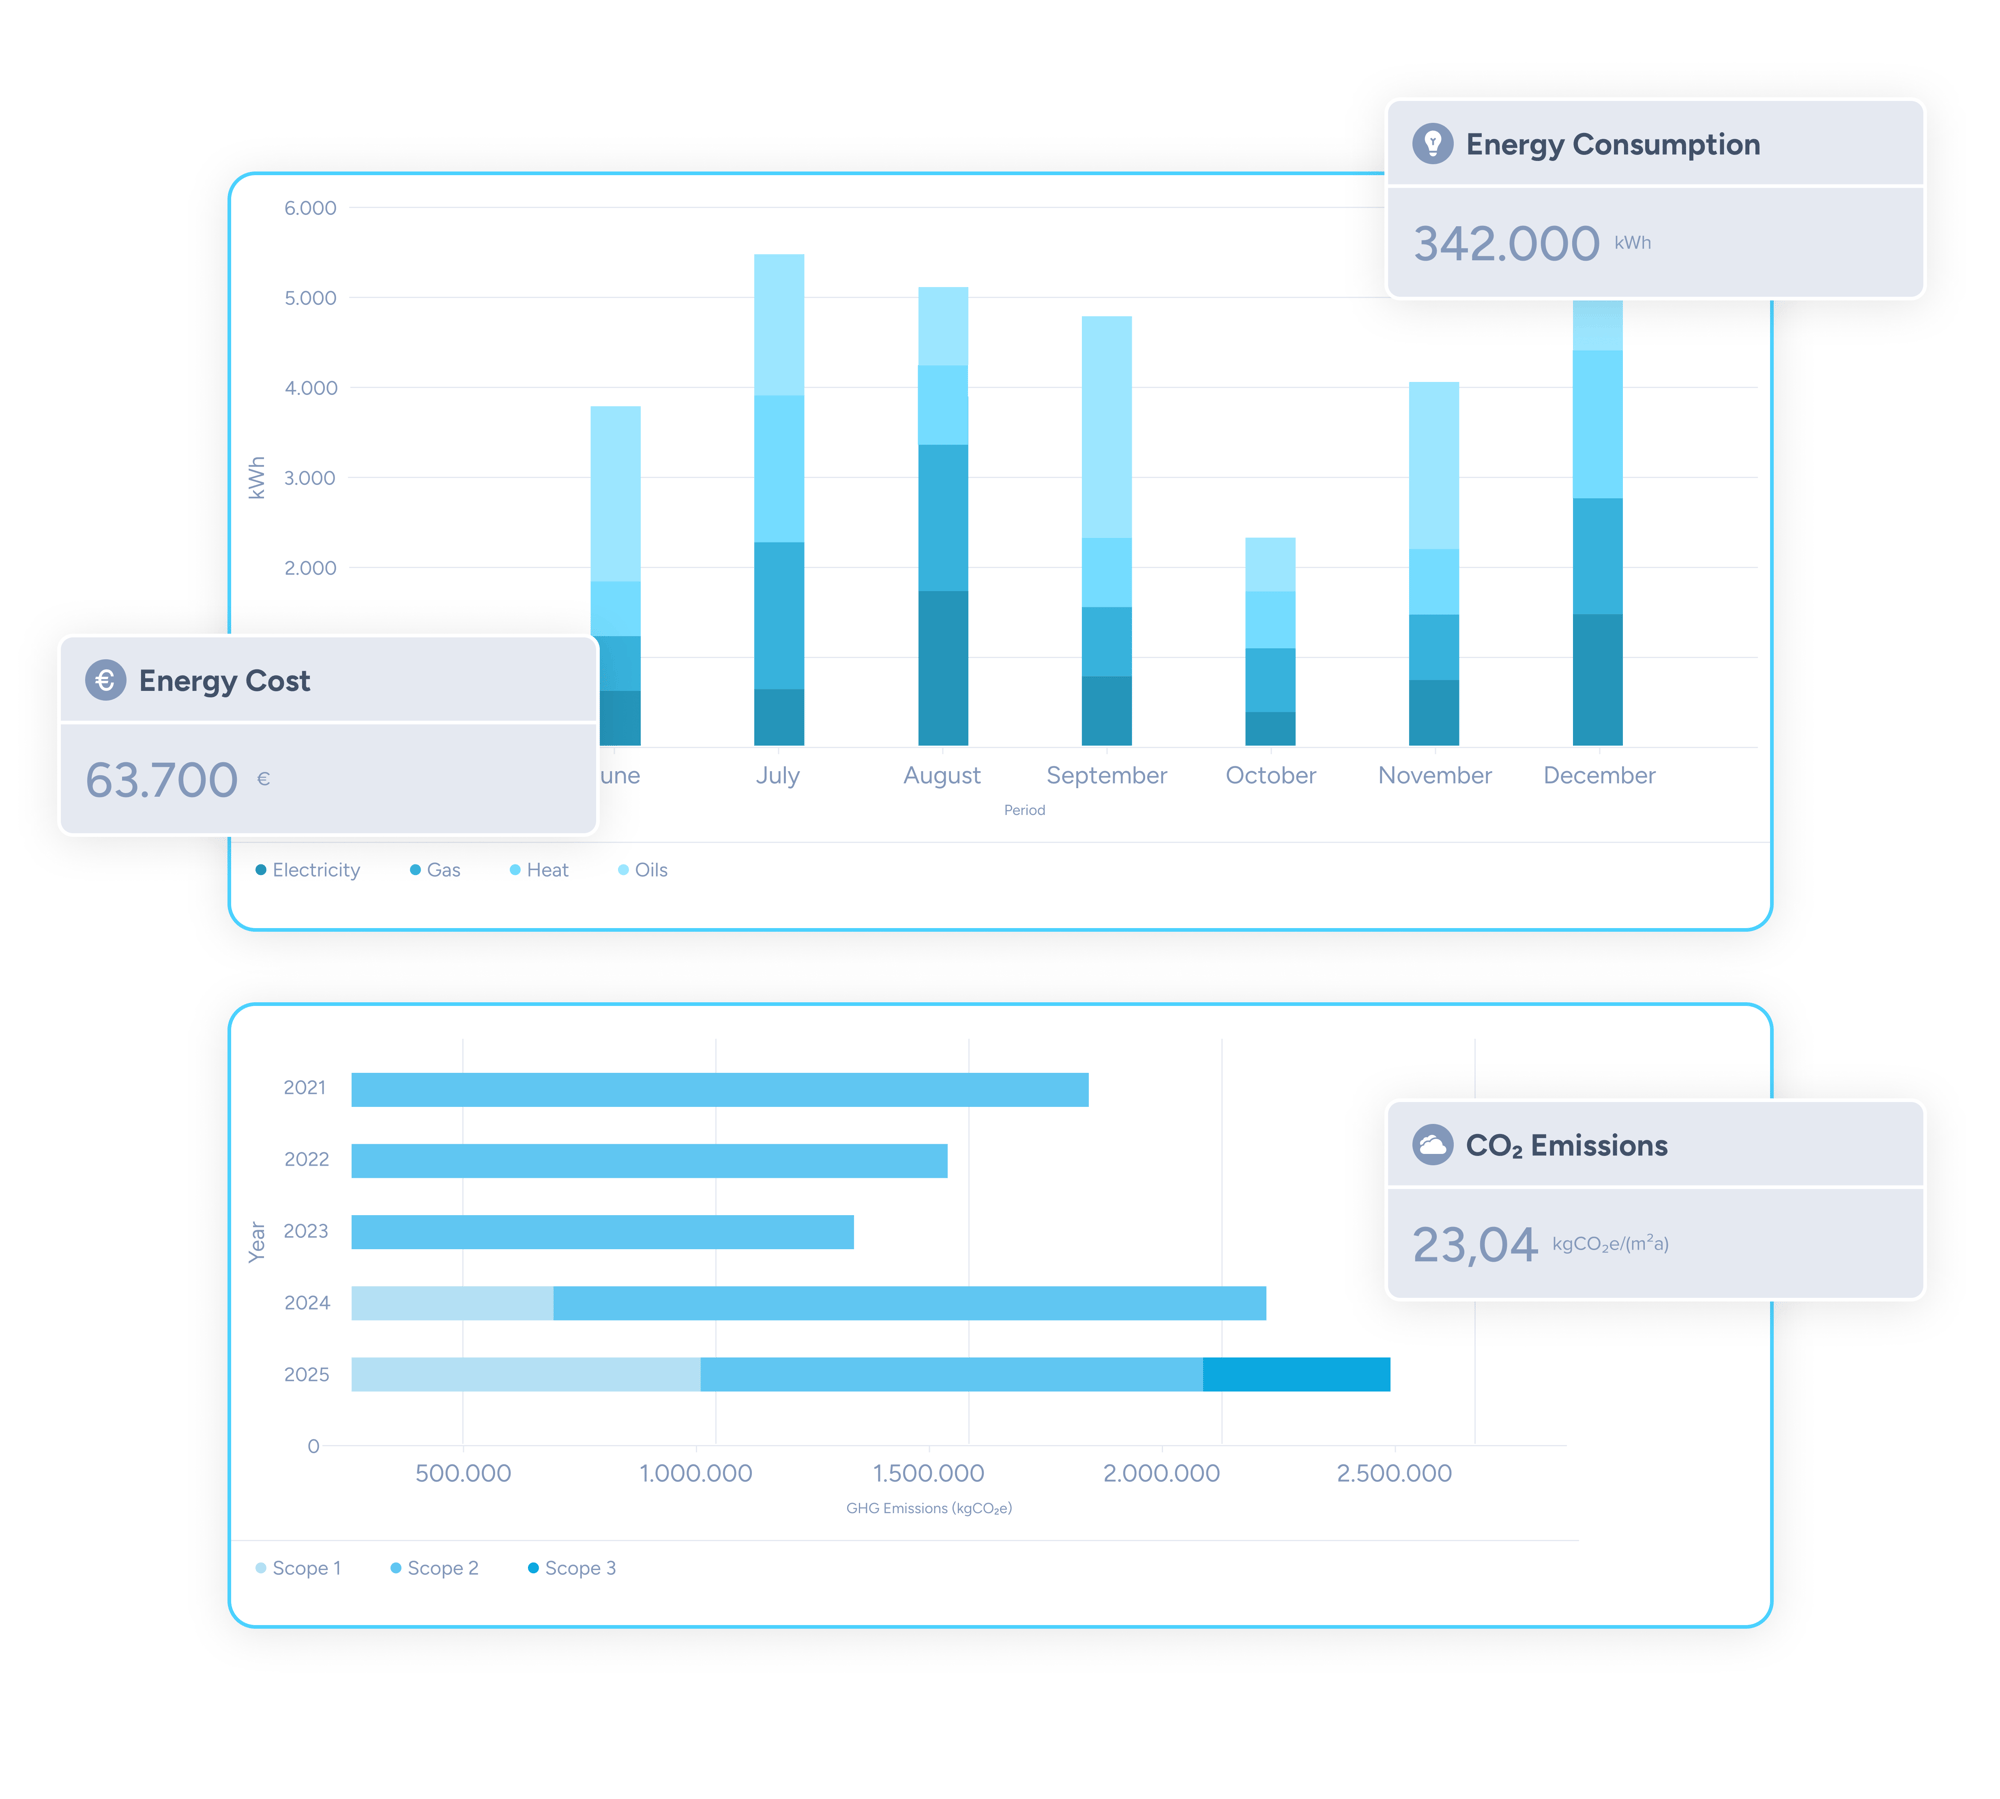Select the October axis label
The height and width of the screenshot is (1799, 2000).
point(1270,775)
